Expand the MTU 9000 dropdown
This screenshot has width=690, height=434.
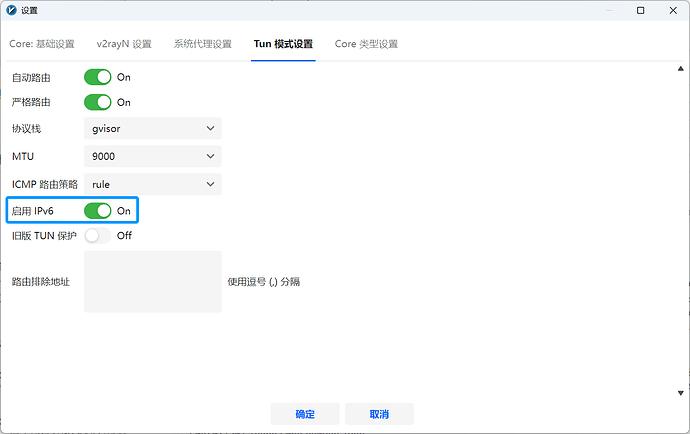pyautogui.click(x=153, y=156)
